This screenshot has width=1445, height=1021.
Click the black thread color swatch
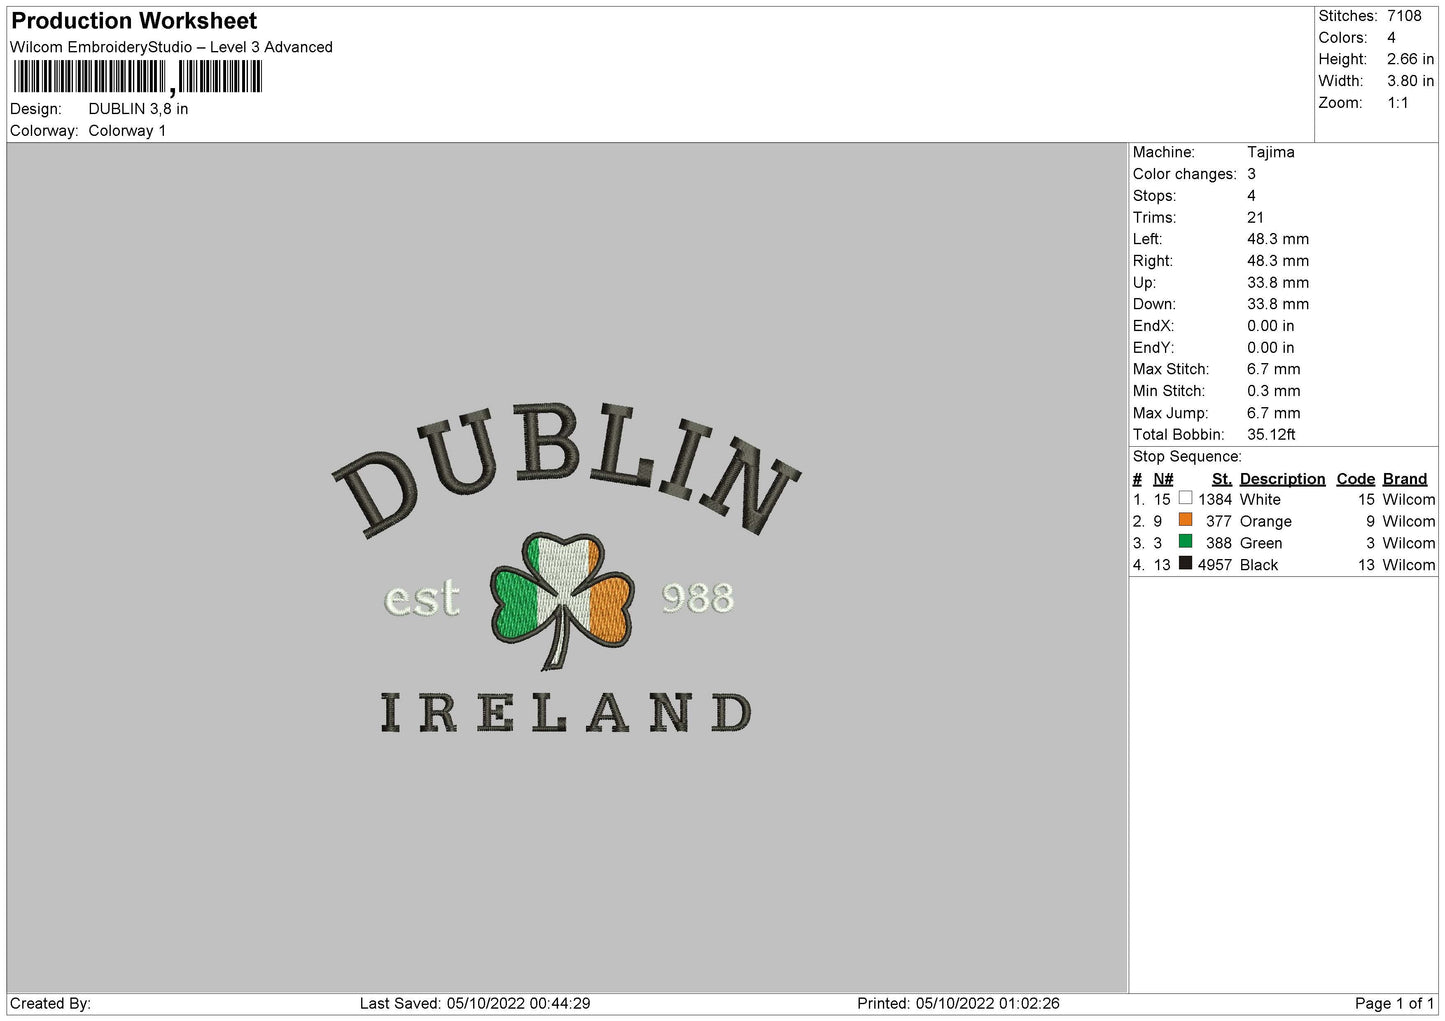(1185, 564)
